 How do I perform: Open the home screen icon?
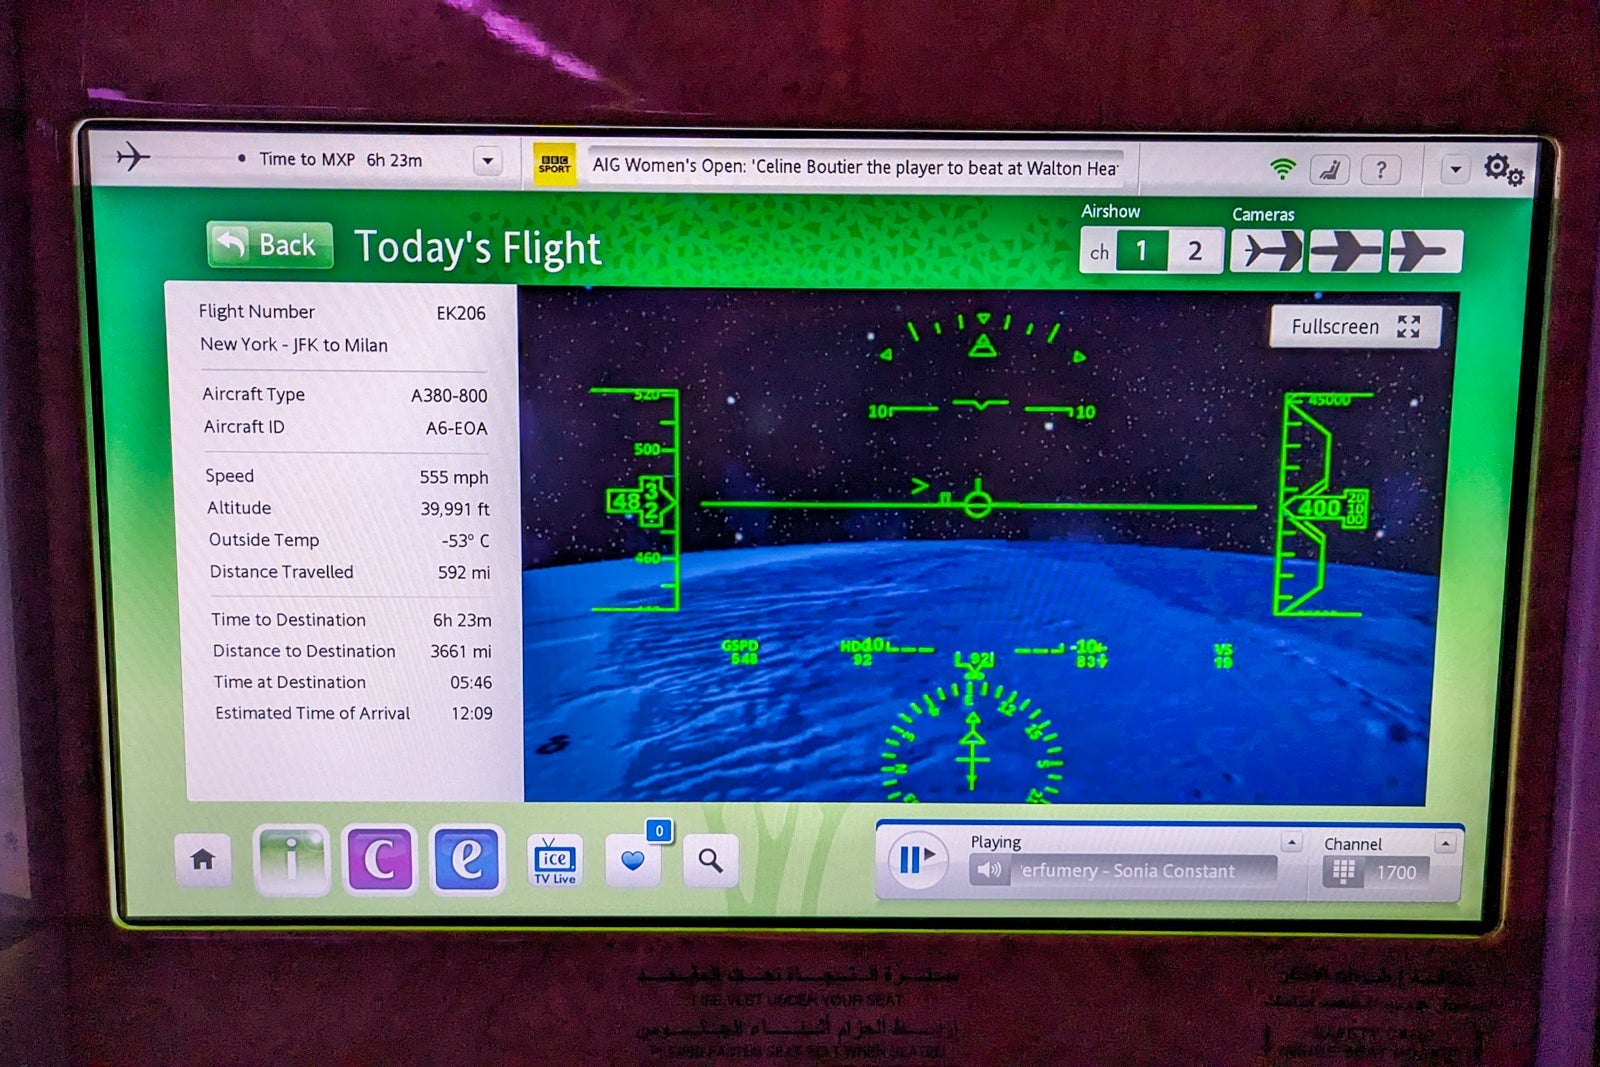[x=203, y=859]
